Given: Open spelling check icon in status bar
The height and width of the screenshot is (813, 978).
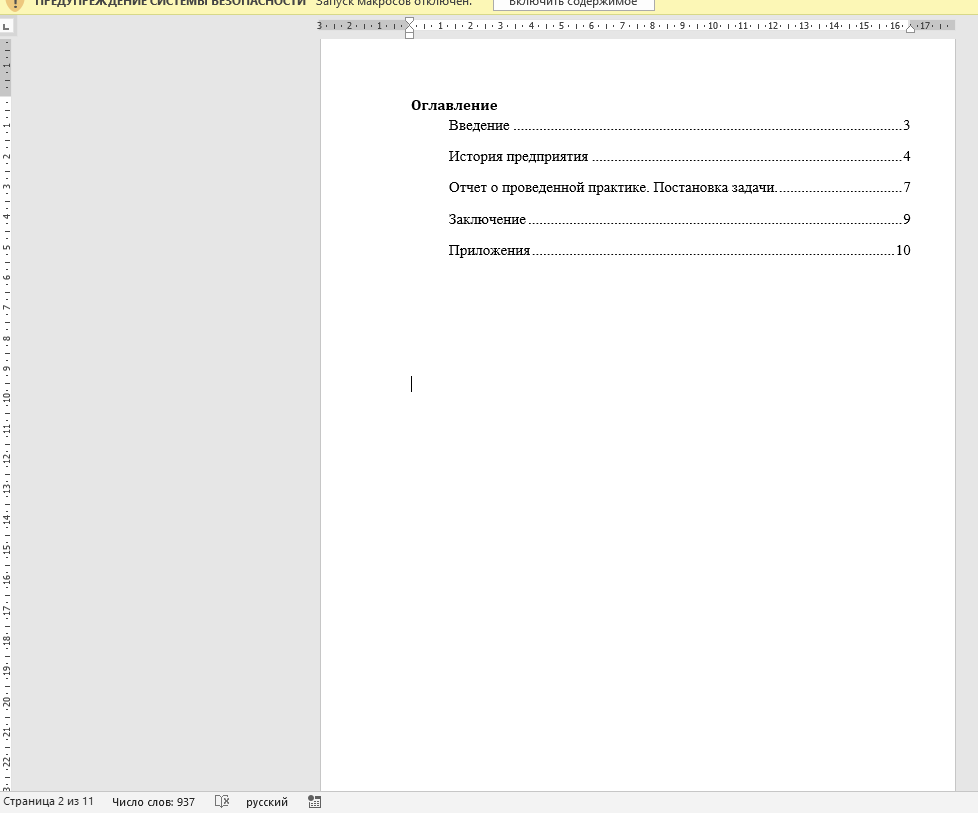Looking at the screenshot, I should tap(222, 802).
